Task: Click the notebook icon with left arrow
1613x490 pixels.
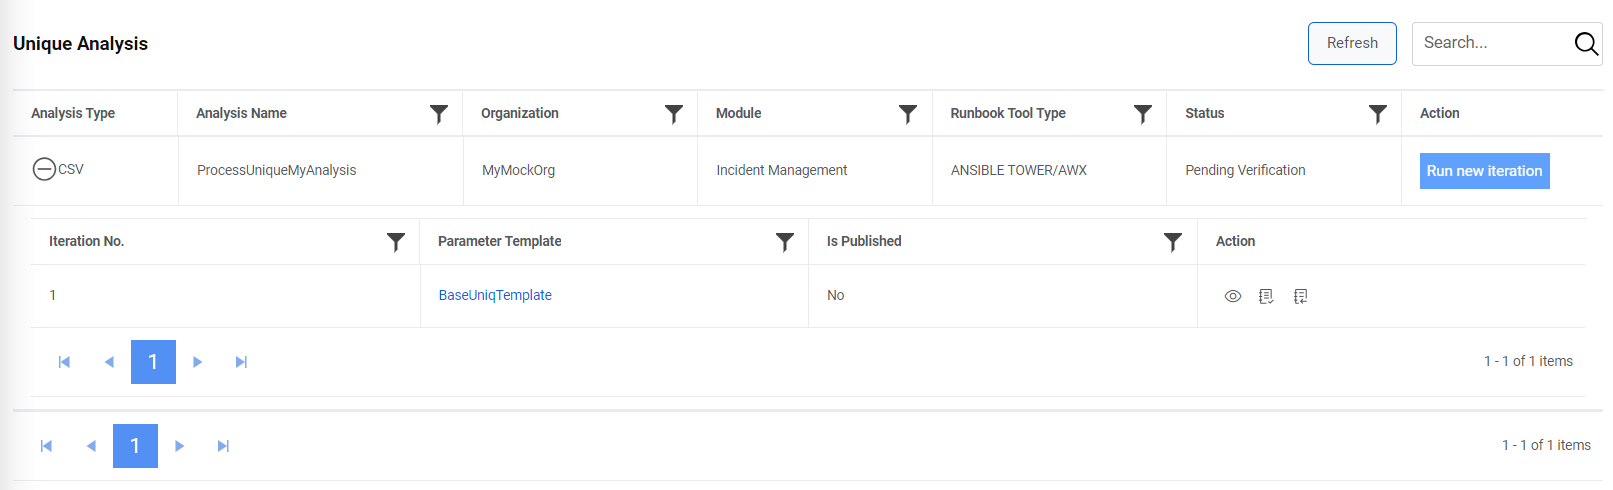Action: (x=1300, y=296)
